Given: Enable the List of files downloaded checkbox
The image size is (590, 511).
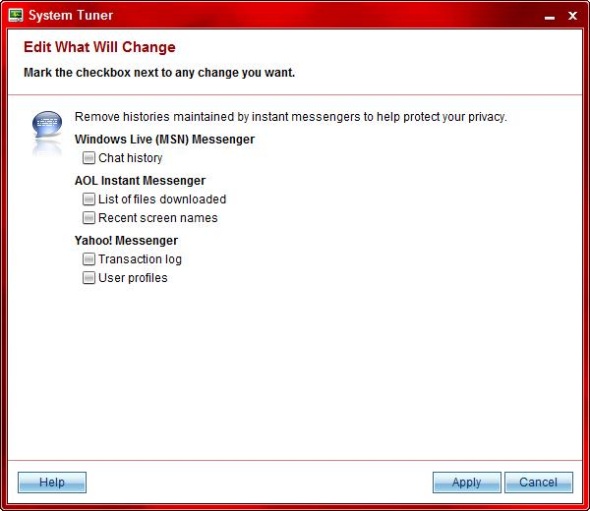Looking at the screenshot, I should pyautogui.click(x=89, y=199).
